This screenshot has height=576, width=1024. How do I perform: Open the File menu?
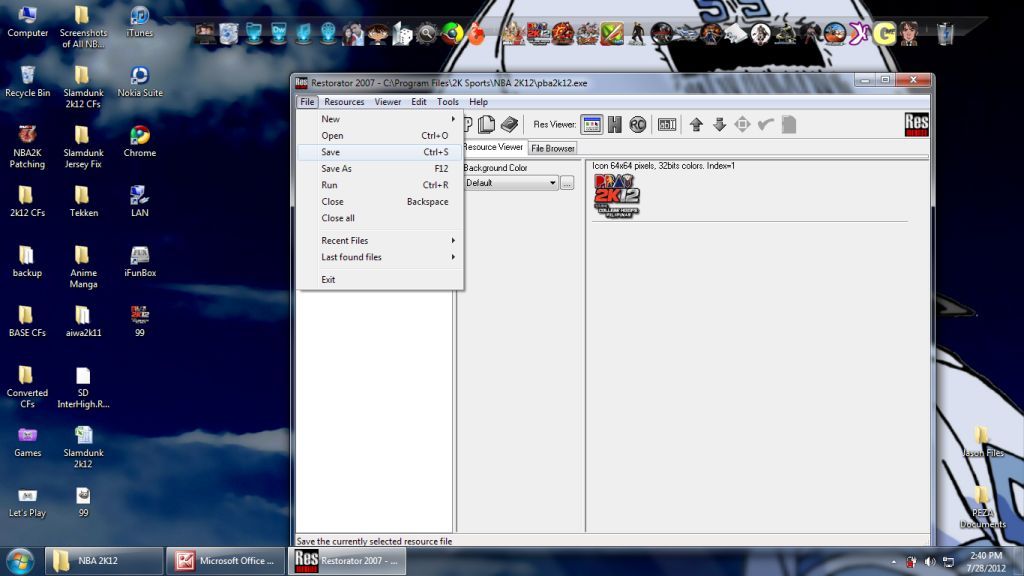pos(307,102)
